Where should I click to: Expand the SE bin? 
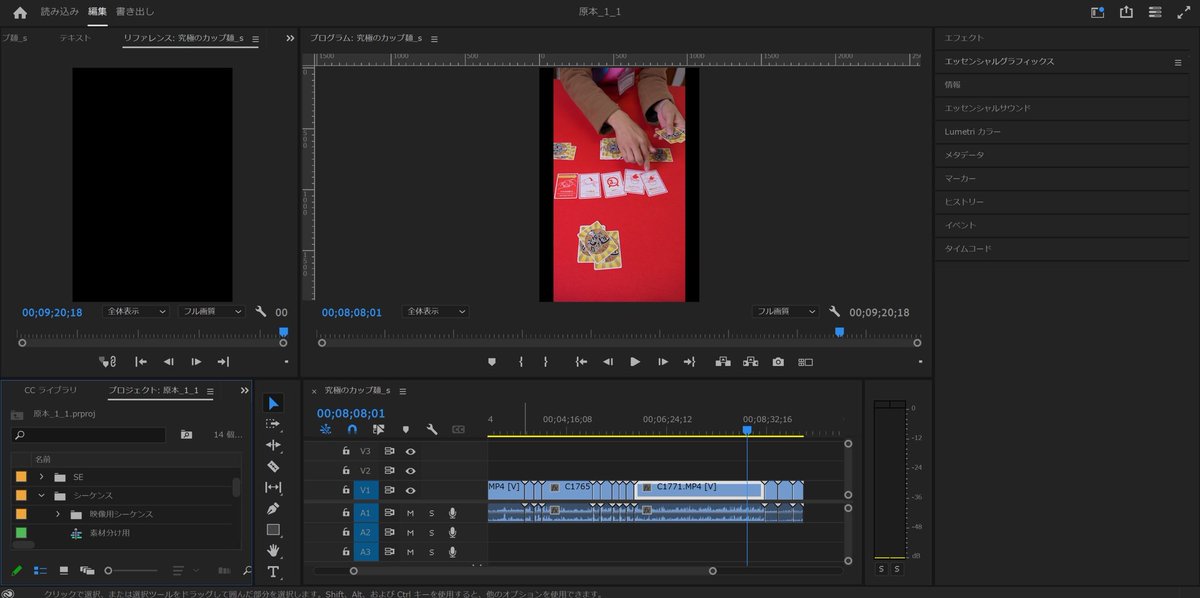click(42, 476)
